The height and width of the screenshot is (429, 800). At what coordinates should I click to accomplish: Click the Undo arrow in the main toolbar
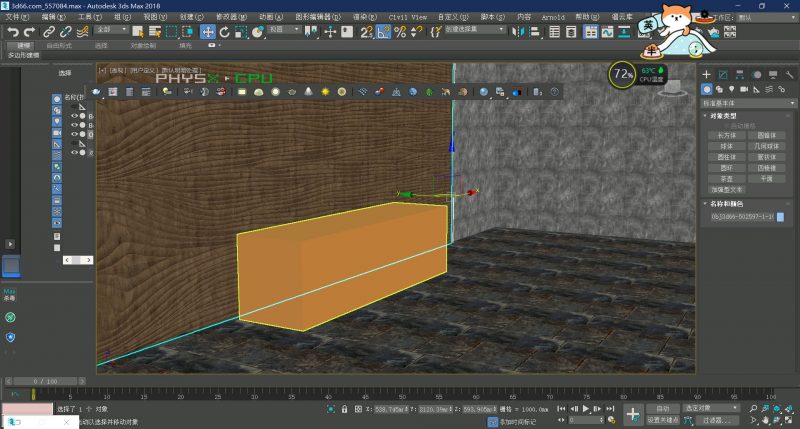(13, 32)
